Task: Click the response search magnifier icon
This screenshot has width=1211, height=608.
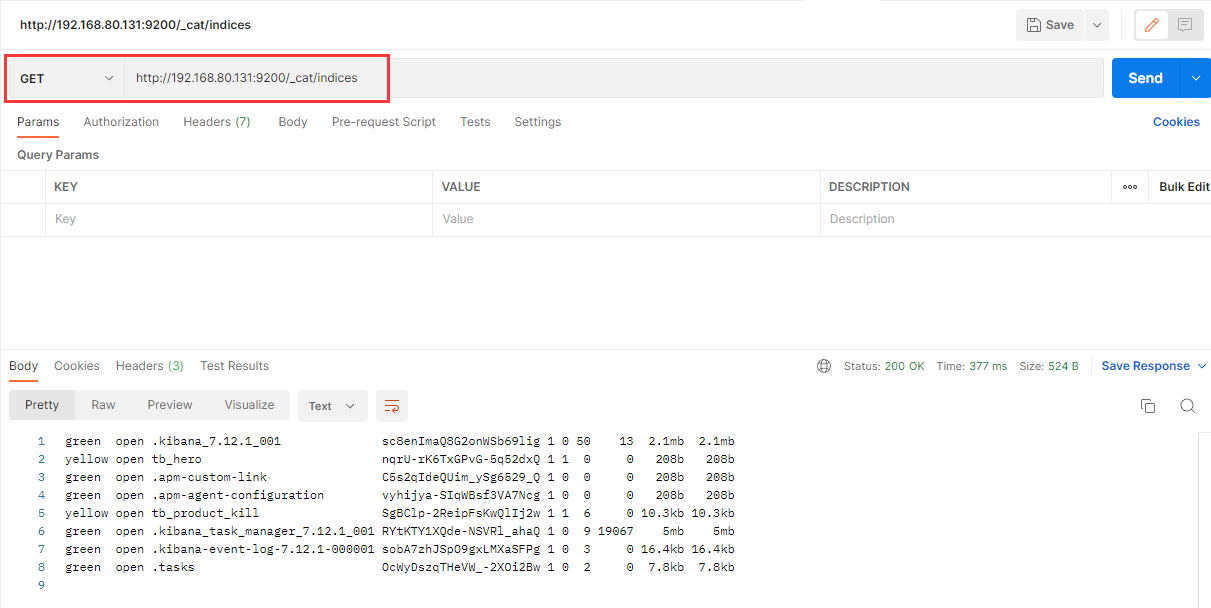Action: (x=1187, y=406)
